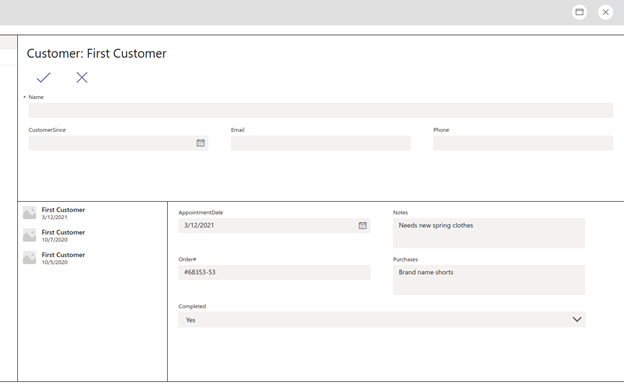Click image thumbnail of 10/7/2020 entry

coord(29,235)
